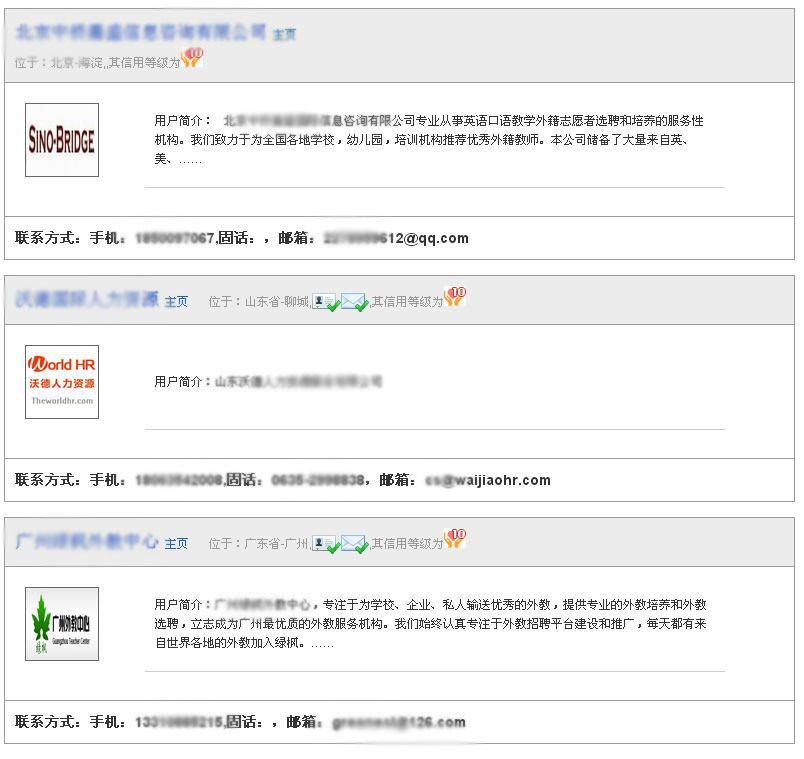Click email verified envelope icon in Guangzhou listing
The width and height of the screenshot is (804, 759).
(354, 544)
